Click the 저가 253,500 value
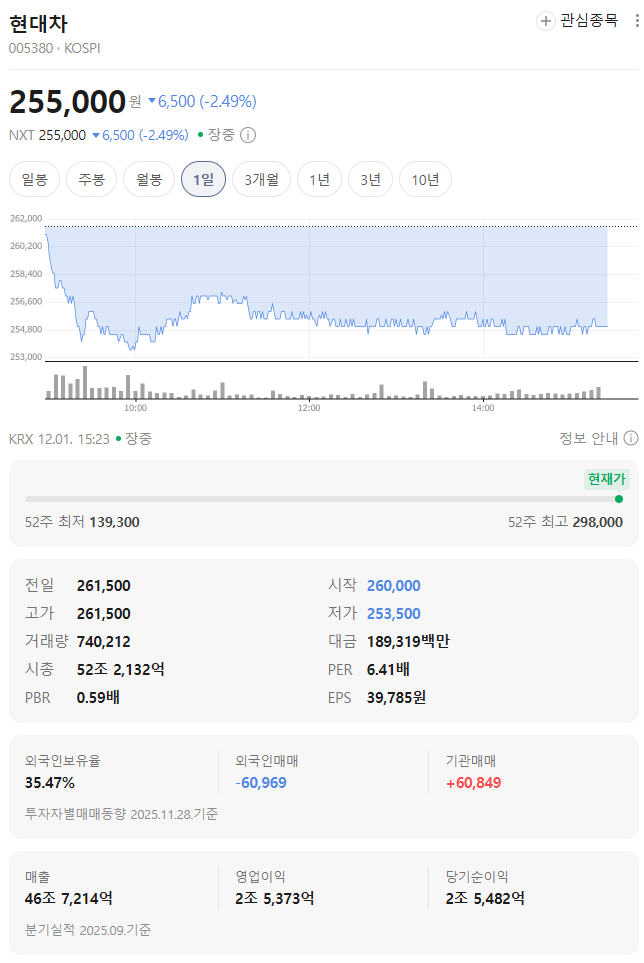This screenshot has height=963, width=644. tap(394, 614)
